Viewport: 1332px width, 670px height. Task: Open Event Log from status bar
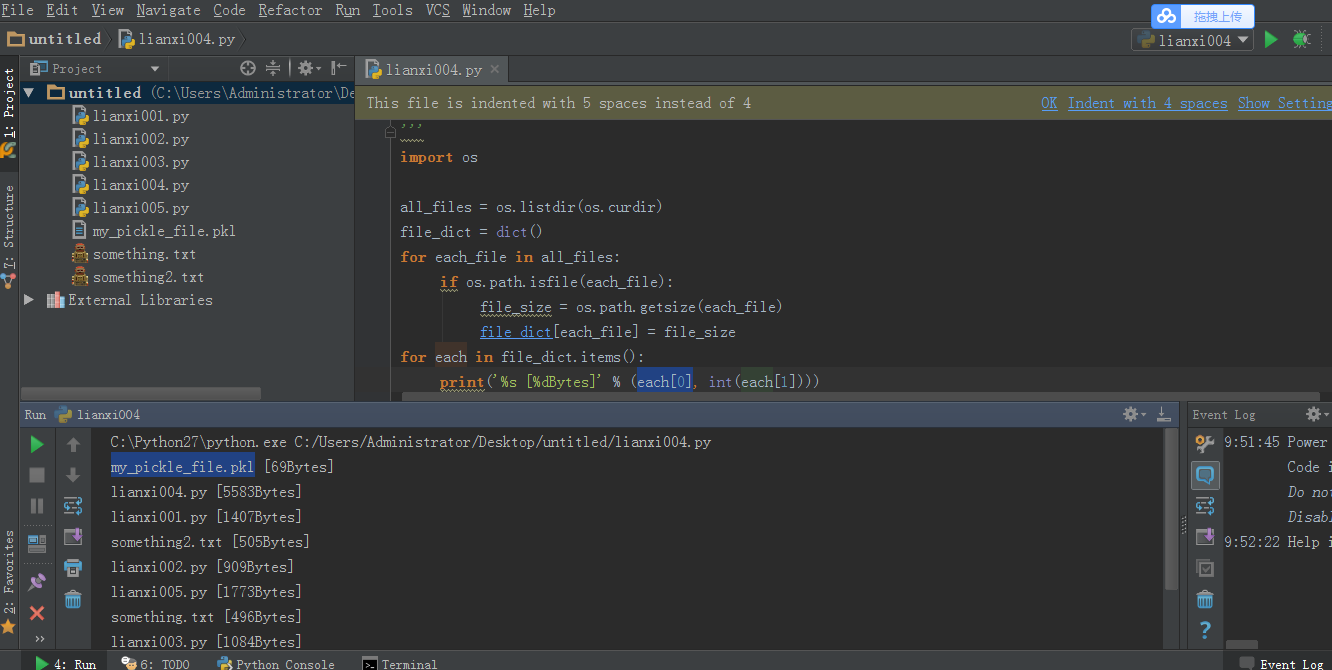[x=1282, y=663]
